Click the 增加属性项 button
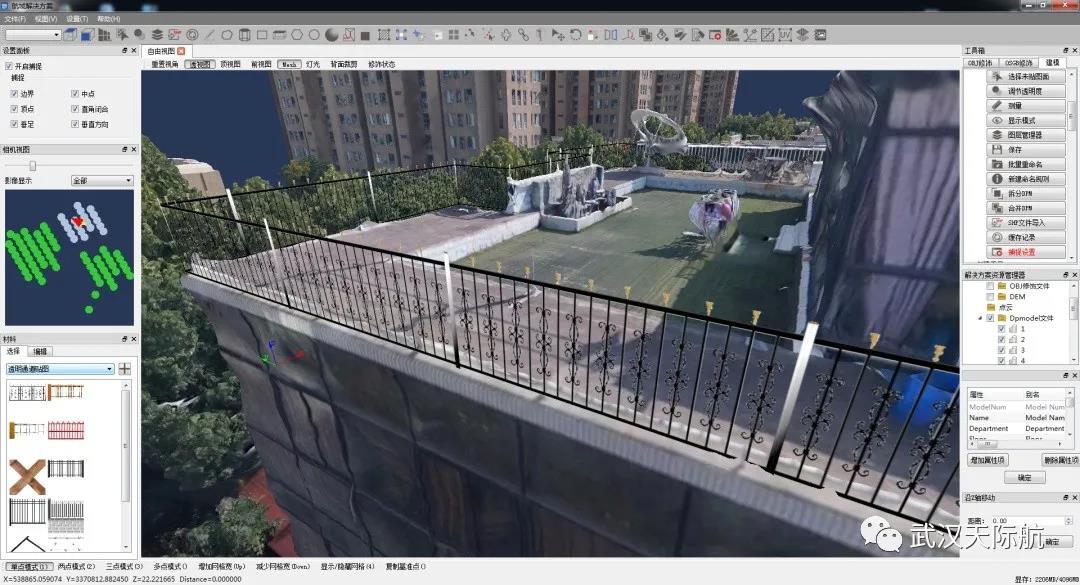 (988, 460)
